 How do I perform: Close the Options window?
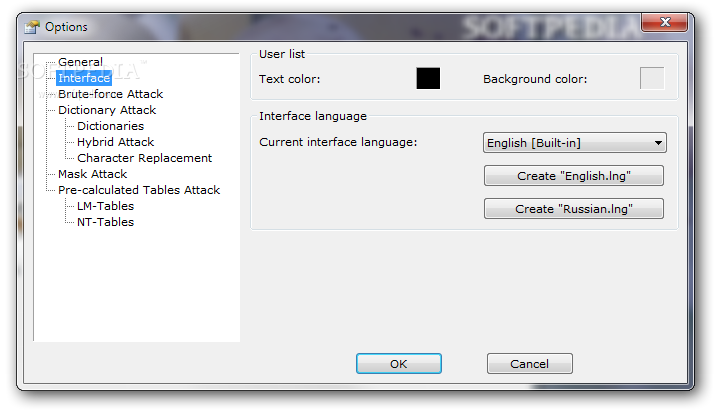[664, 22]
